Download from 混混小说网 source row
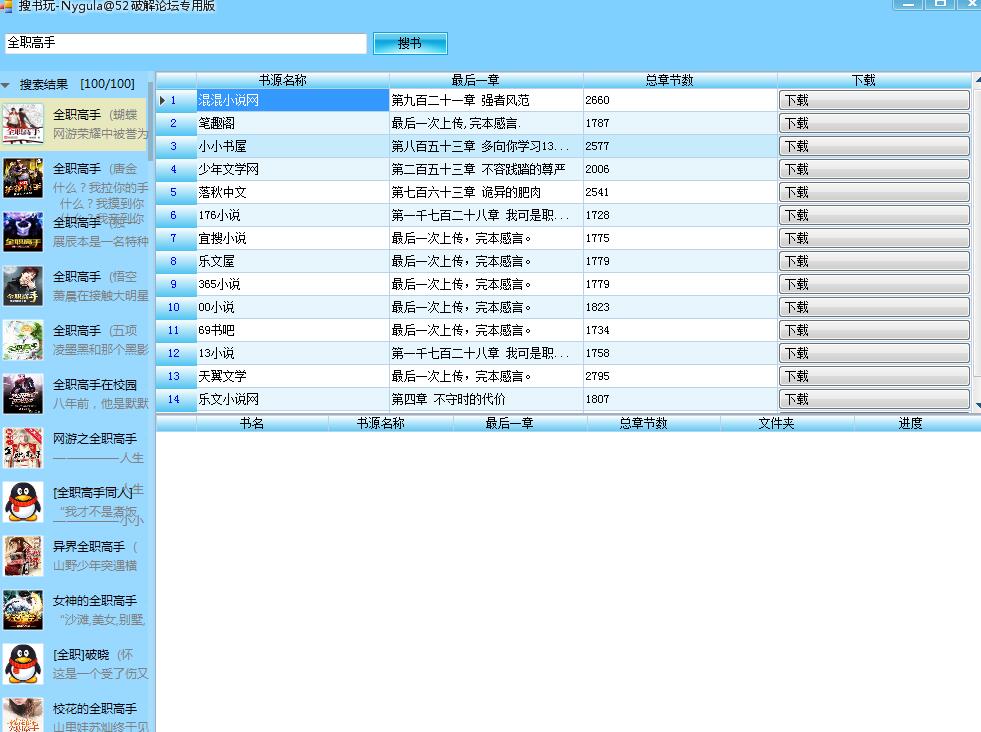 (873, 100)
